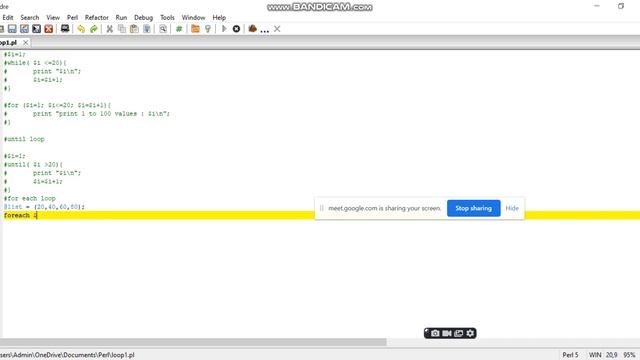Click the three dots icon in toolbar
This screenshot has width=640, height=360.
pos(264,31)
